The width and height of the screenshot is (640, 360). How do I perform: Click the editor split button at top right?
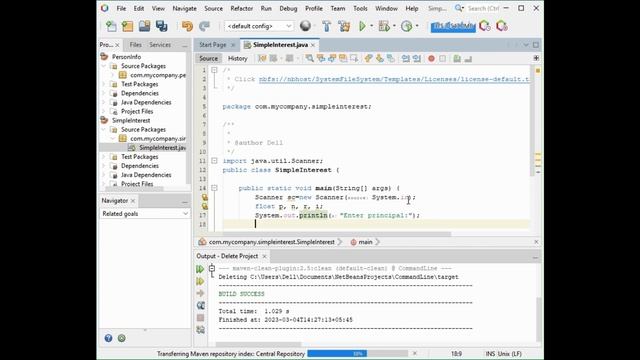[536, 58]
